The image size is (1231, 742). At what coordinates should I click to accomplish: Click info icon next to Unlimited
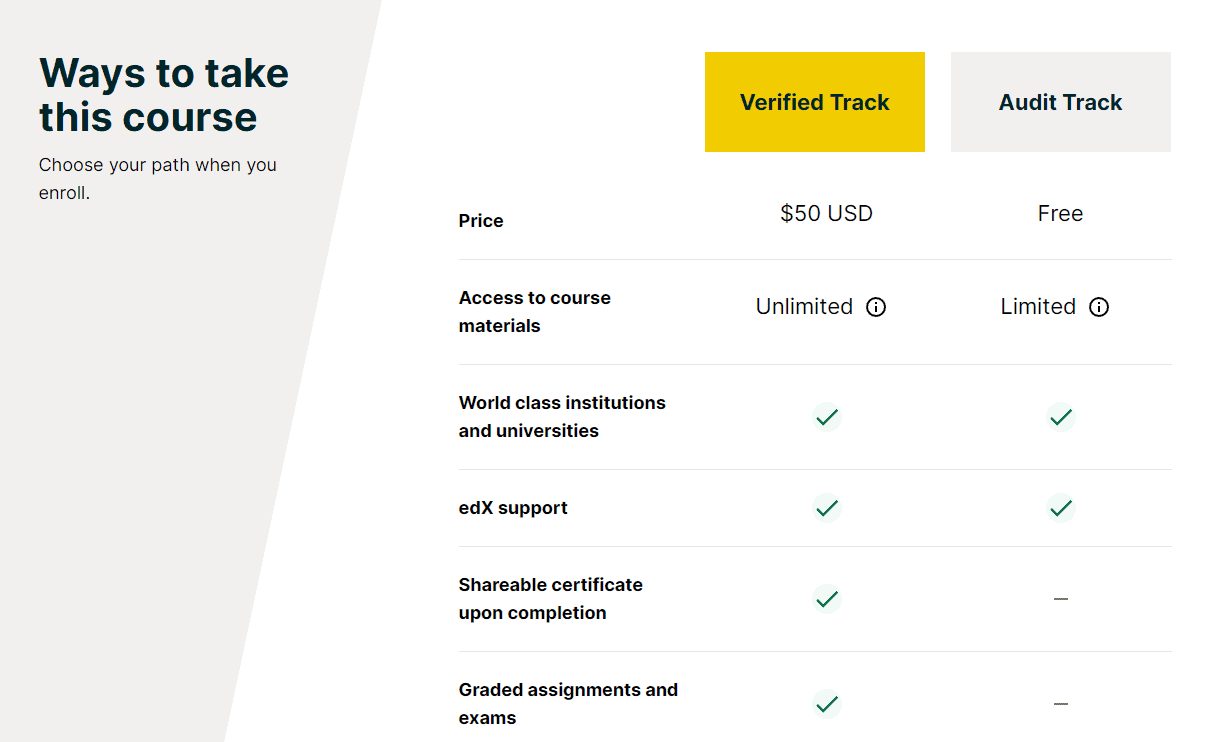[876, 307]
